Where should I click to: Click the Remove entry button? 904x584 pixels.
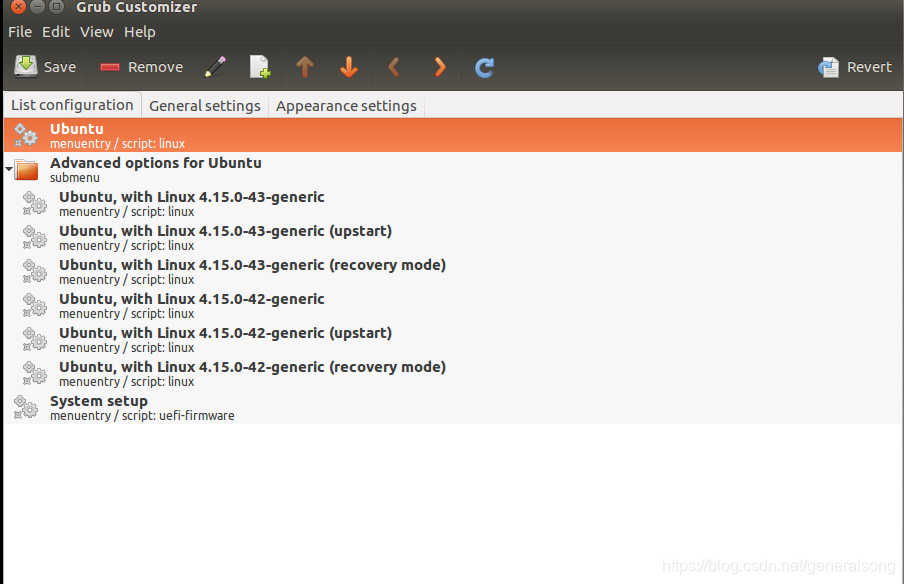pyautogui.click(x=141, y=67)
